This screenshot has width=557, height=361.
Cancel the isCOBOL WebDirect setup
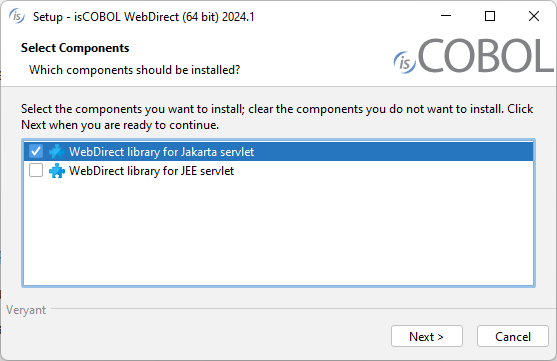tap(513, 336)
